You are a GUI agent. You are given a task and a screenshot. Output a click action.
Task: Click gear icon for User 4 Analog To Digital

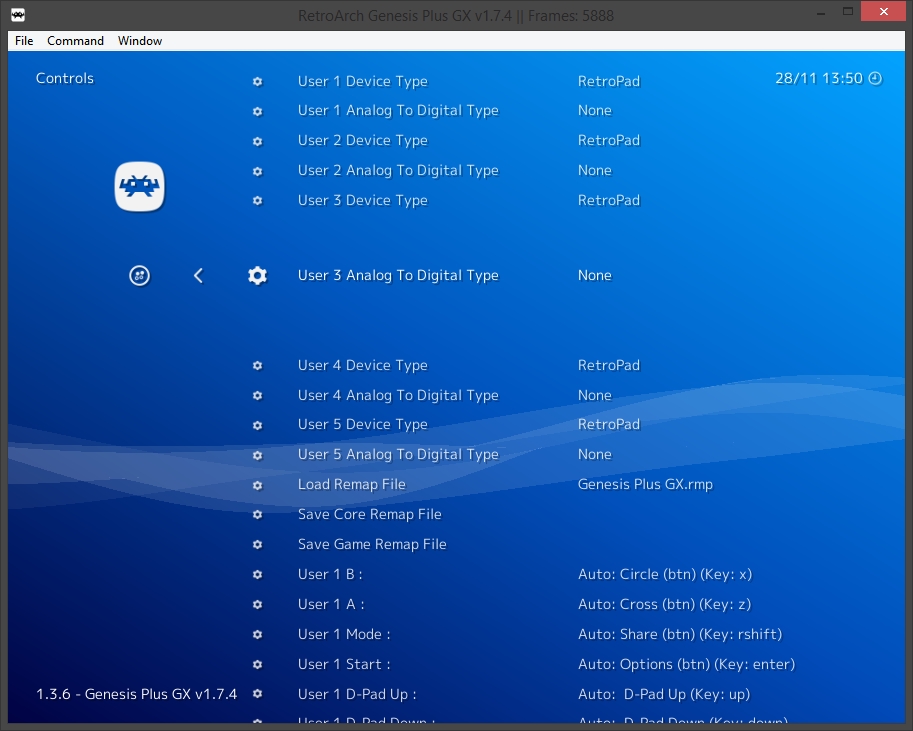257,395
